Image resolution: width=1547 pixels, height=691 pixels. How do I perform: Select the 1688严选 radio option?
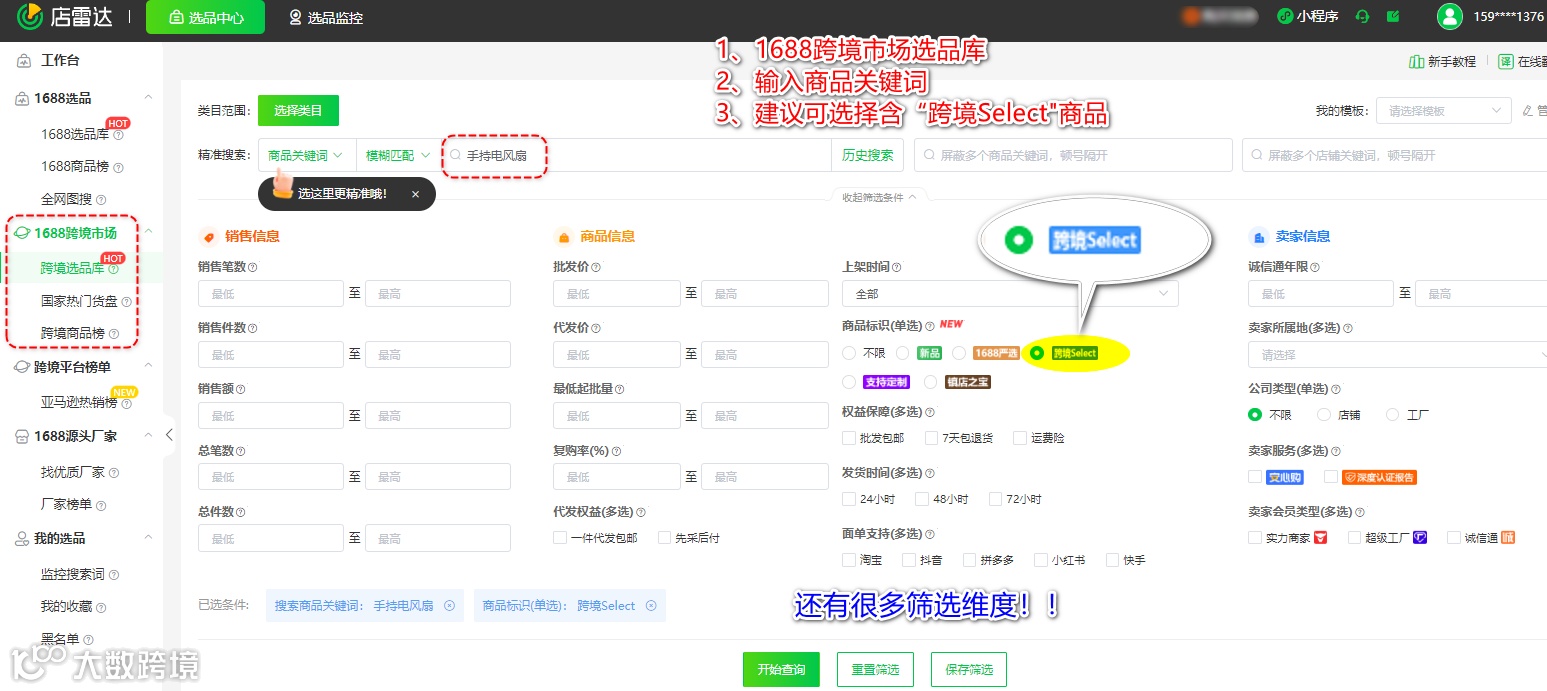click(x=959, y=353)
